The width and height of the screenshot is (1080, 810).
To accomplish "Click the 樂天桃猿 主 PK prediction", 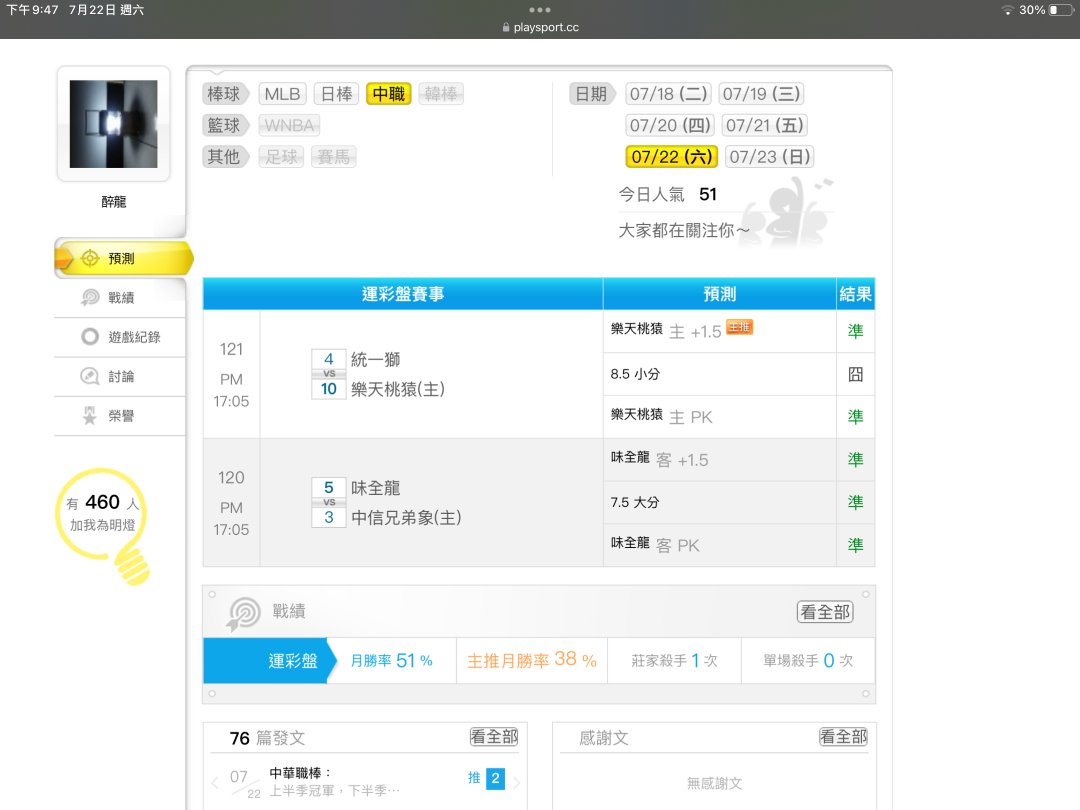I will tap(661, 416).
